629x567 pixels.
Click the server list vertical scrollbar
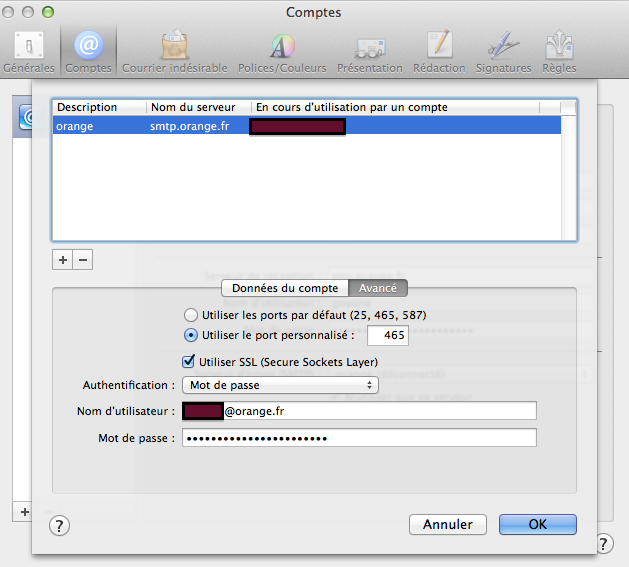tap(568, 177)
